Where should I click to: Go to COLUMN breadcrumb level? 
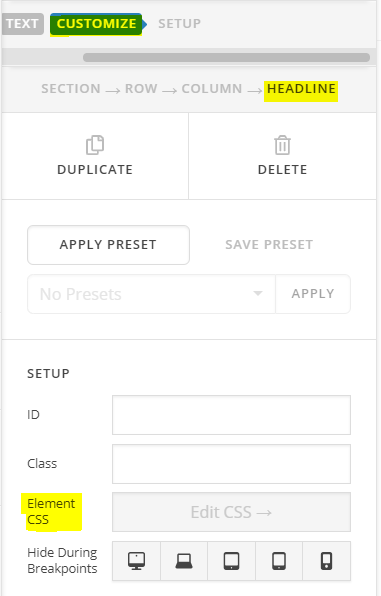click(212, 89)
